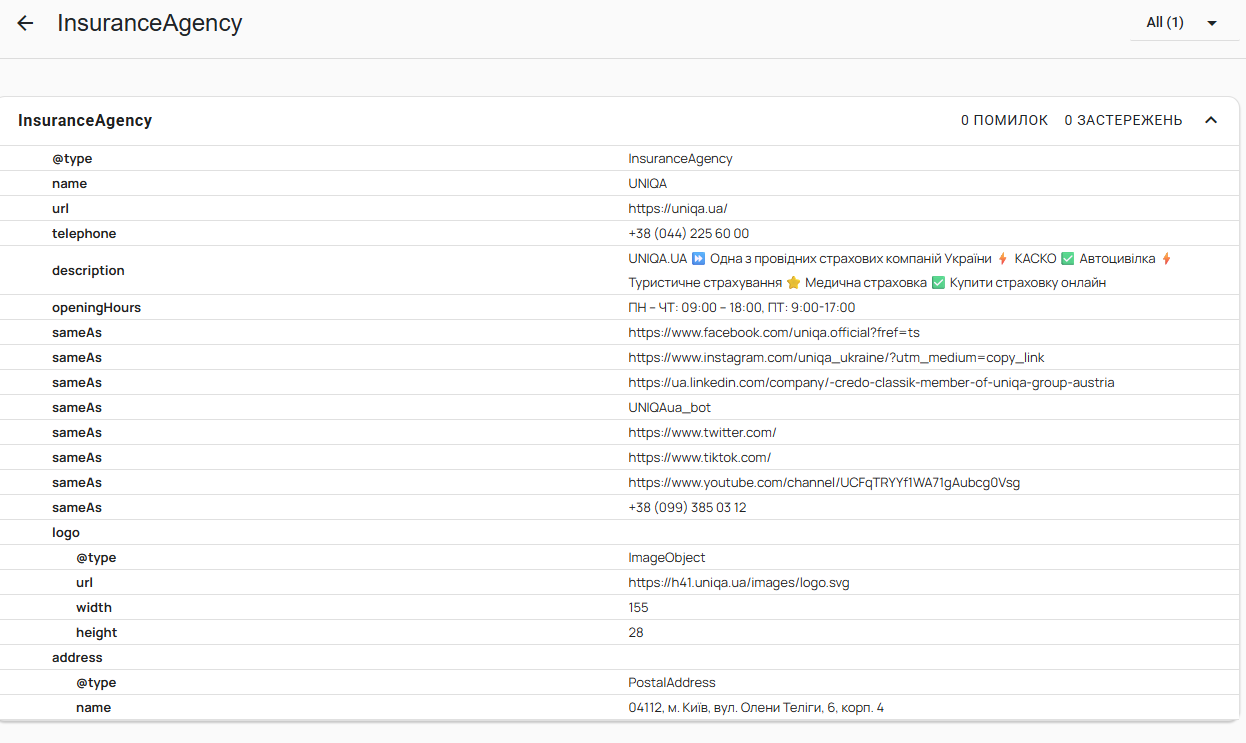
Task: Click the 0 ЗАСТЕРЕЖЕНЬ counter
Action: [x=1123, y=120]
